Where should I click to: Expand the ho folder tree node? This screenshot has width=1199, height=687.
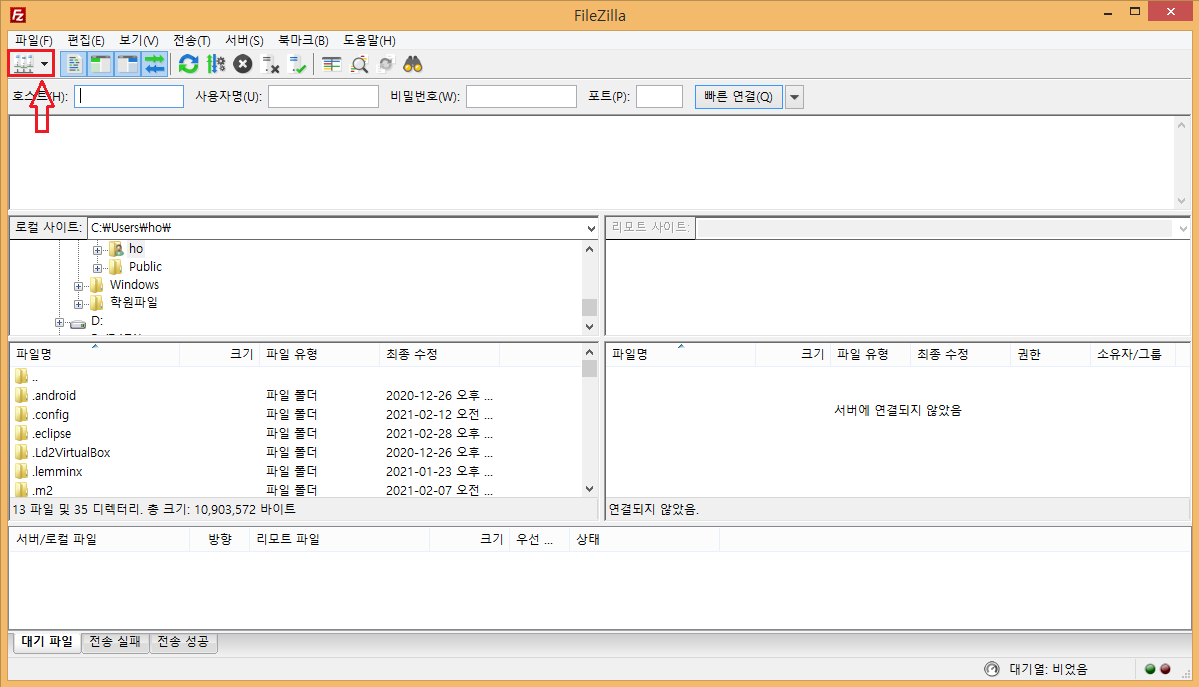pyautogui.click(x=97, y=250)
